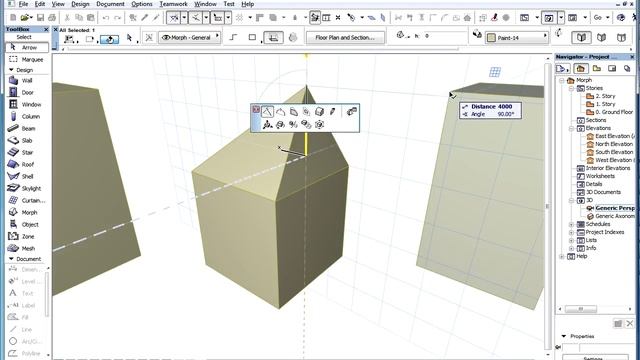This screenshot has height=360, width=640.
Task: Open the Teamwork menu
Action: coord(173,4)
